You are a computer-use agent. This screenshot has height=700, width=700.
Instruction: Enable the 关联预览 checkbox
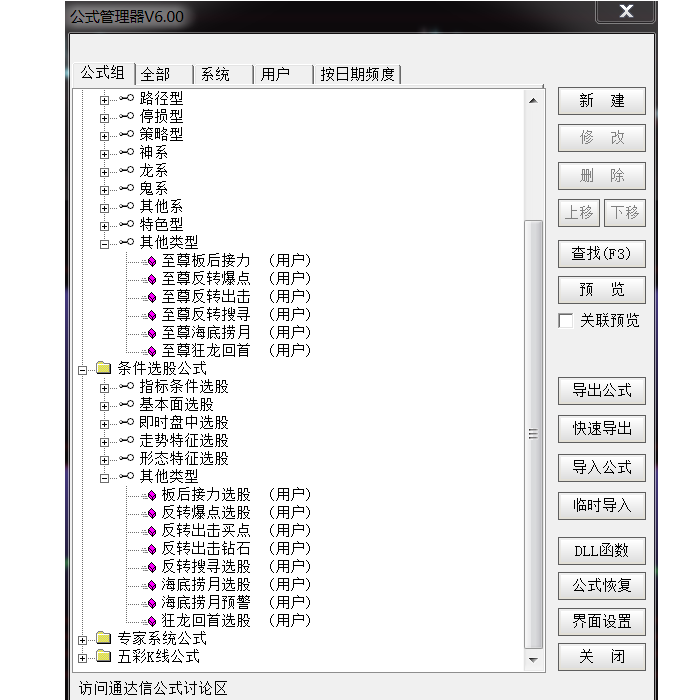(566, 321)
